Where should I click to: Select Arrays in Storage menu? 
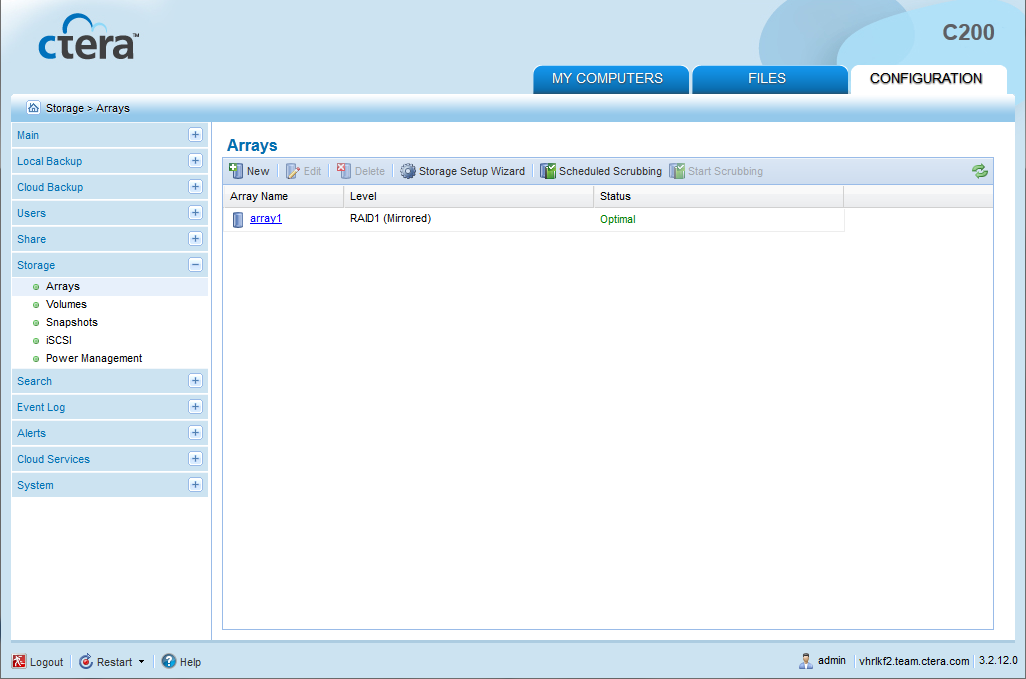tap(63, 287)
